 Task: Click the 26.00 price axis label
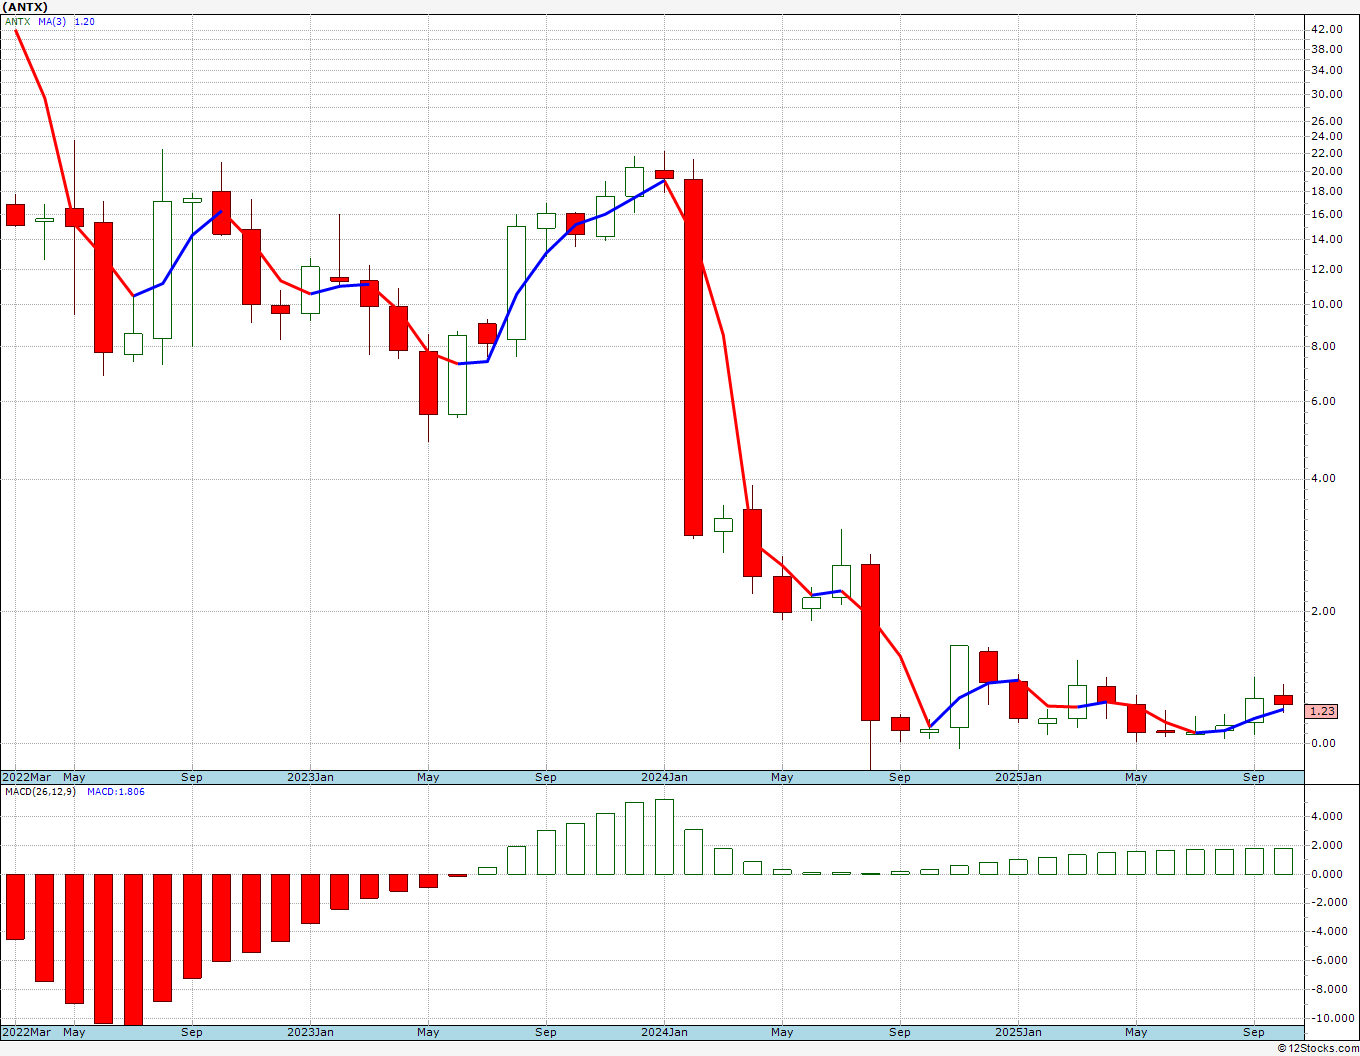[x=1326, y=121]
